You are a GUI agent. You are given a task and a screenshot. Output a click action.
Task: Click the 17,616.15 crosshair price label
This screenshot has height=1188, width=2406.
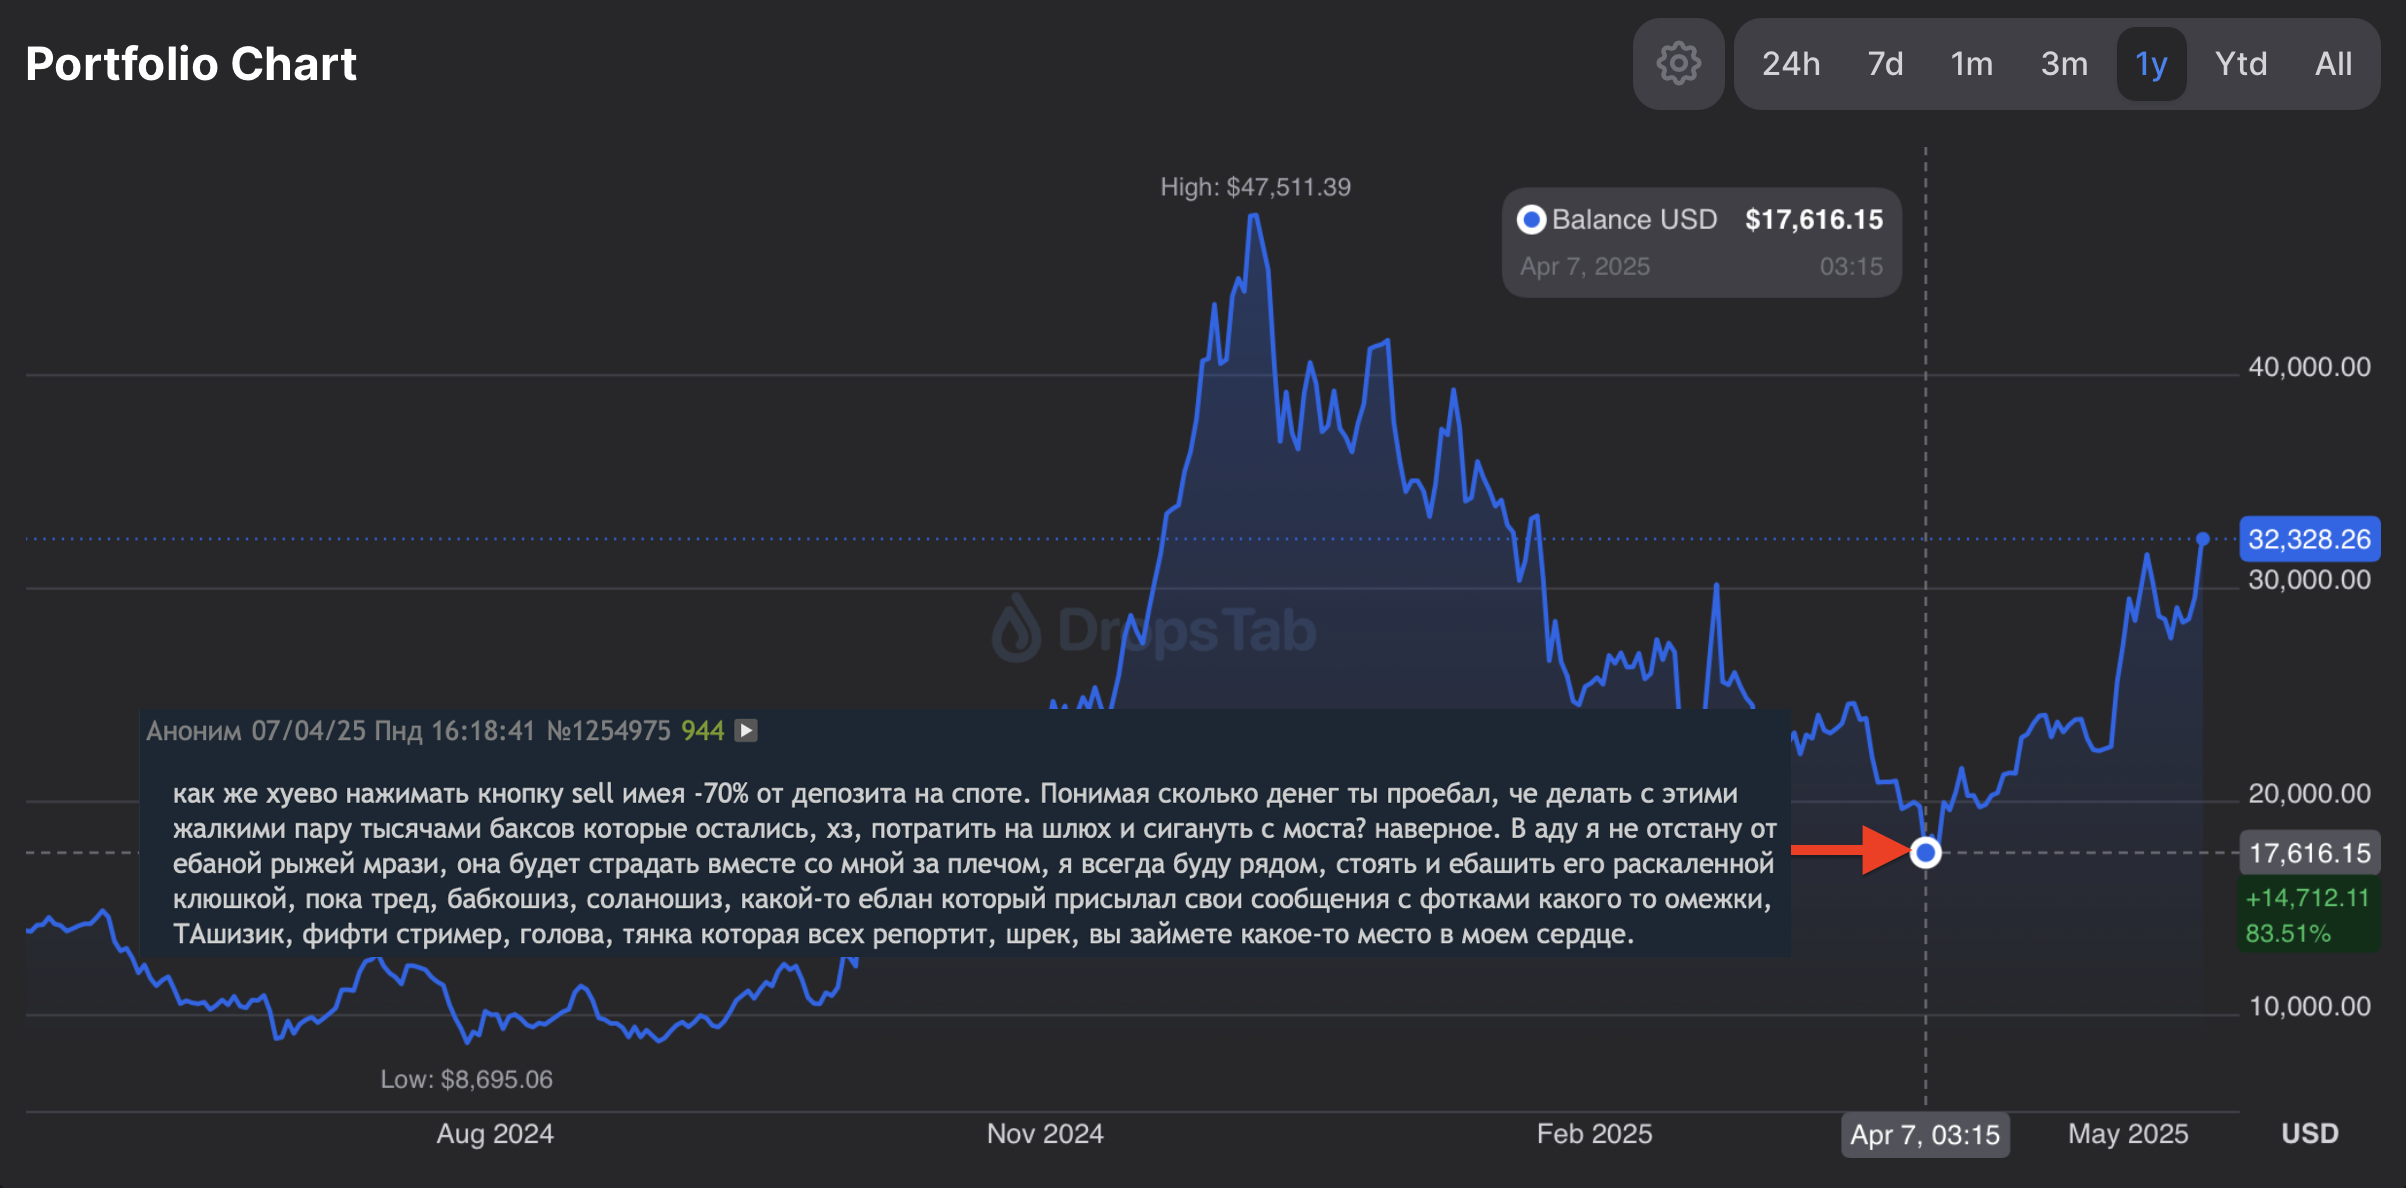point(2309,853)
